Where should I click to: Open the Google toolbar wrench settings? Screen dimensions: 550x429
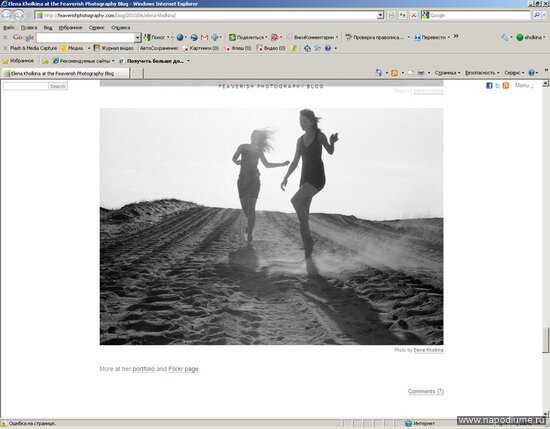(504, 37)
